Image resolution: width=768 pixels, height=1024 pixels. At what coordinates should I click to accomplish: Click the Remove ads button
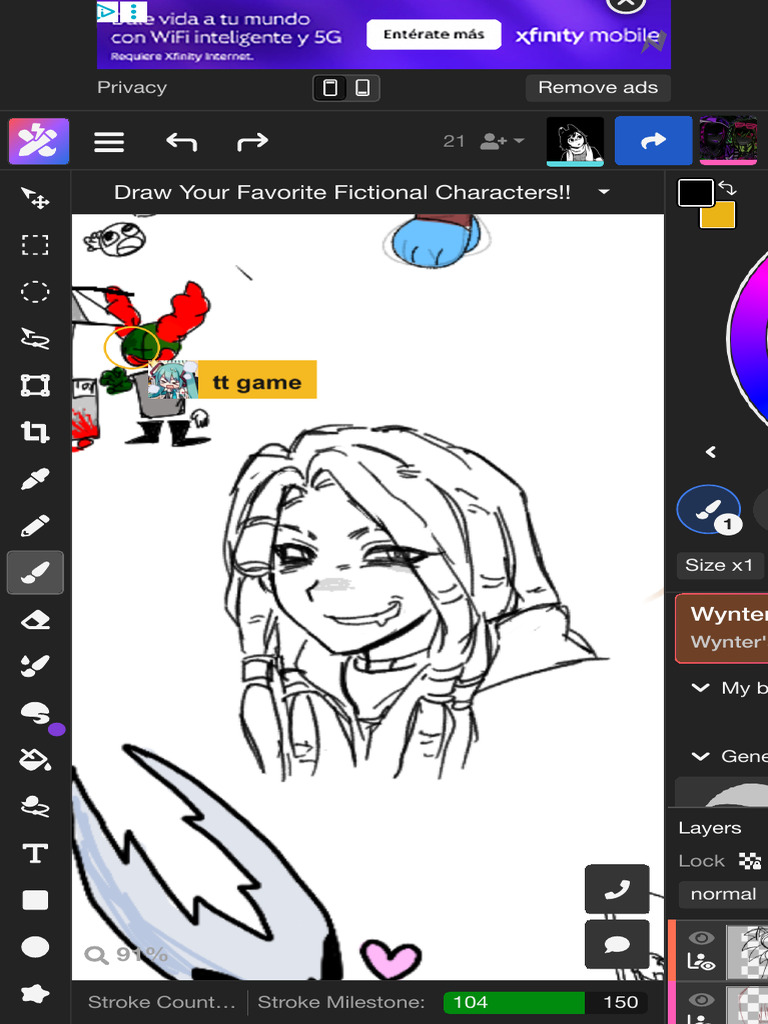(598, 88)
